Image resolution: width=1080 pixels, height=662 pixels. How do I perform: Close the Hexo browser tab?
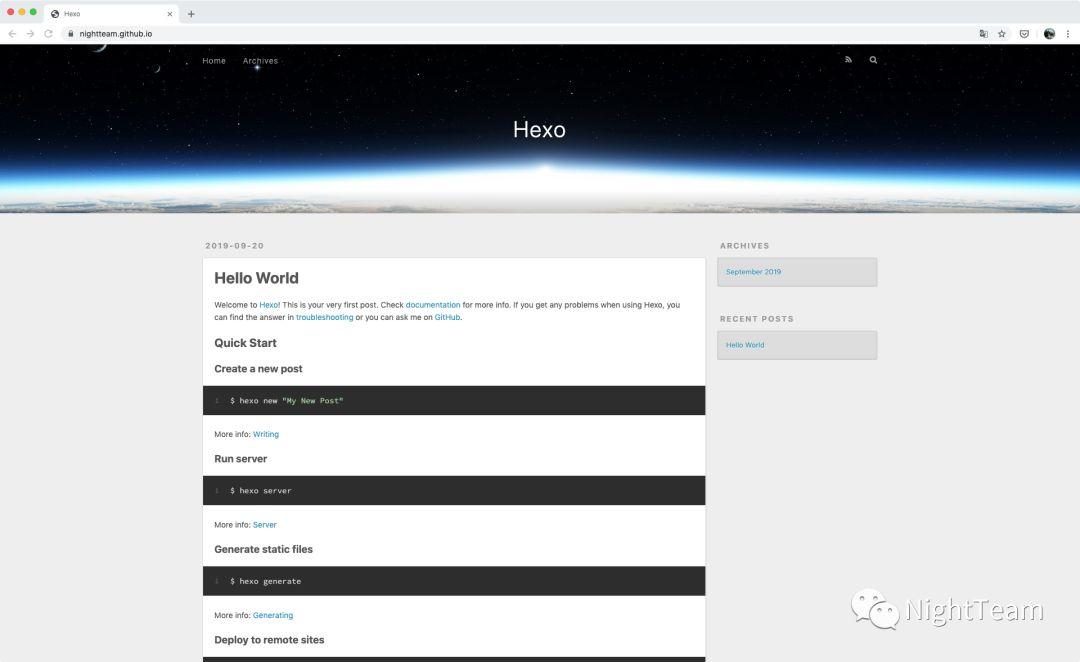(x=169, y=14)
